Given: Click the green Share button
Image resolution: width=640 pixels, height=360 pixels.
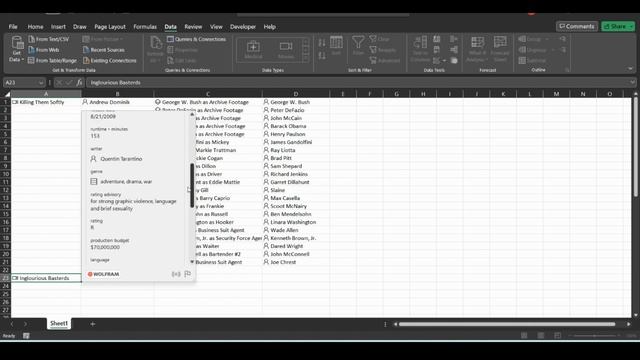Looking at the screenshot, I should pos(618,26).
